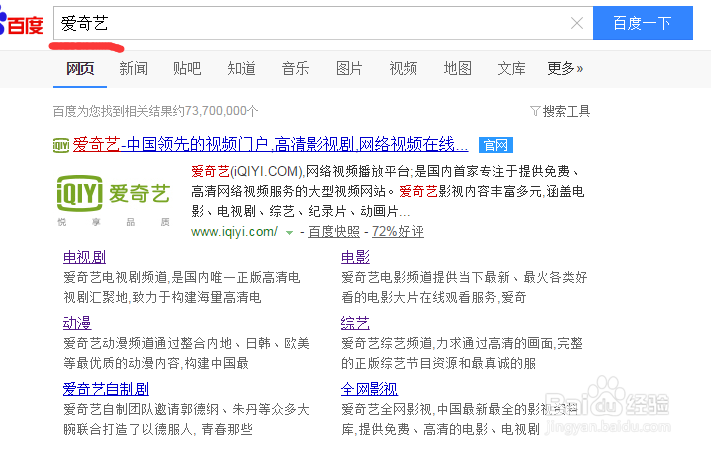The height and width of the screenshot is (452, 711).
Task: Open the www.iqiyi.com/ URL link
Action: [234, 232]
